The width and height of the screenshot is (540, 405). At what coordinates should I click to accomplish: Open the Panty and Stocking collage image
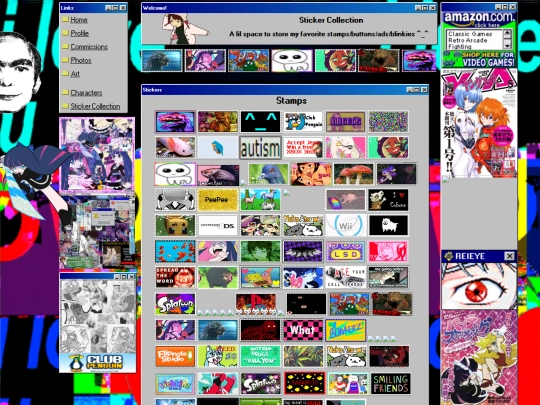[97, 156]
